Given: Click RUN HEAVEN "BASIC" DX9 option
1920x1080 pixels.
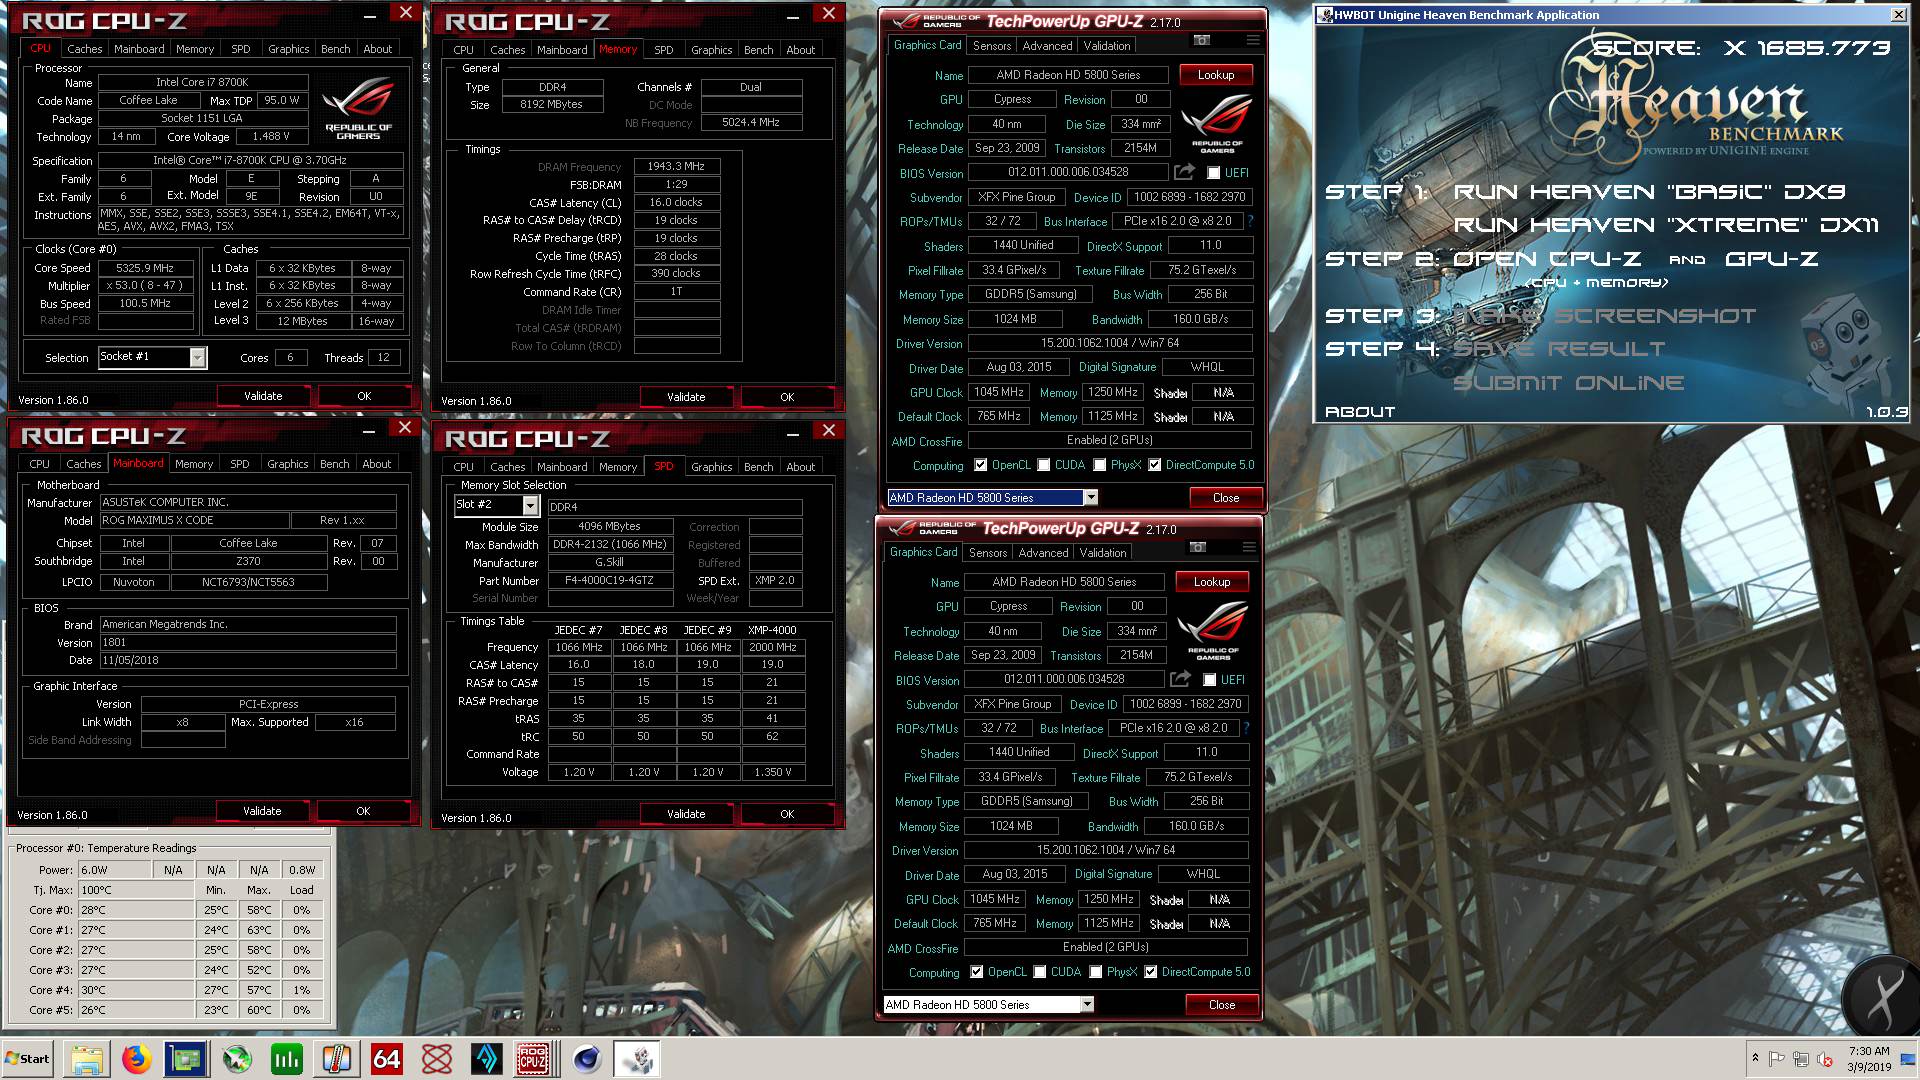Looking at the screenshot, I should click(1649, 192).
